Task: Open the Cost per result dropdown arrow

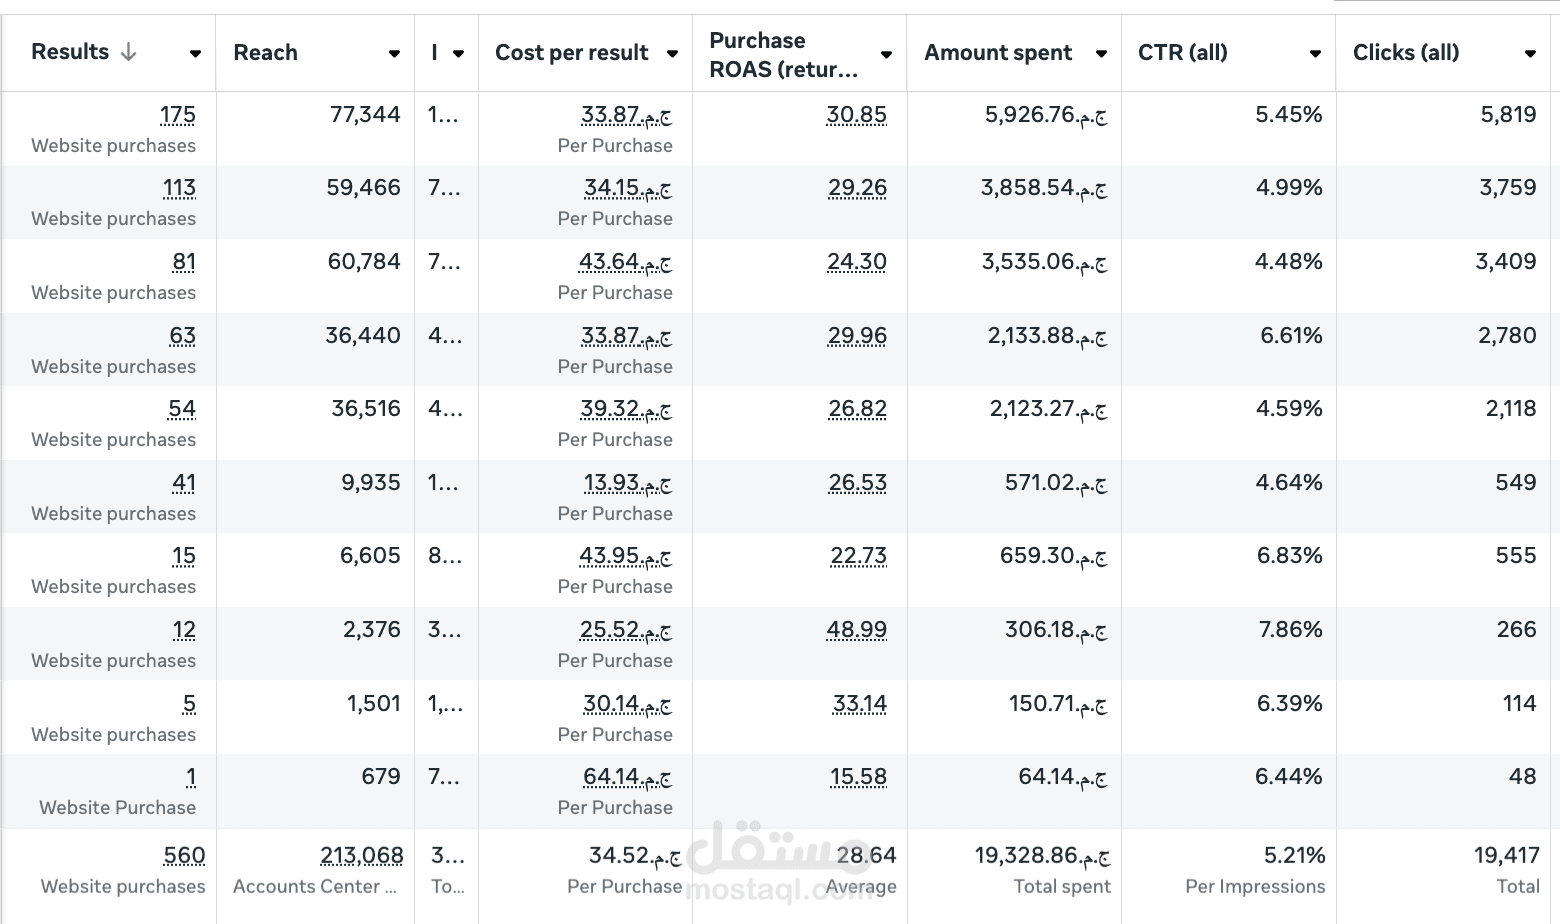Action: click(x=672, y=54)
